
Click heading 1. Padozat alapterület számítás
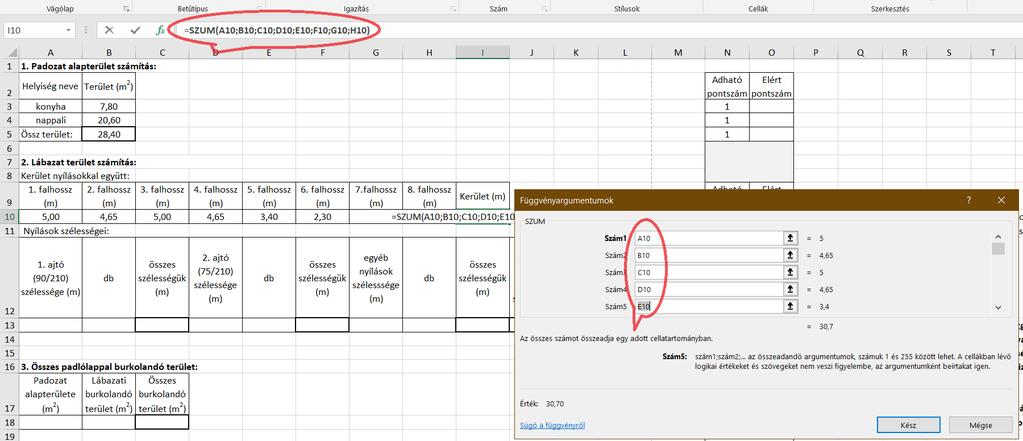(89, 66)
